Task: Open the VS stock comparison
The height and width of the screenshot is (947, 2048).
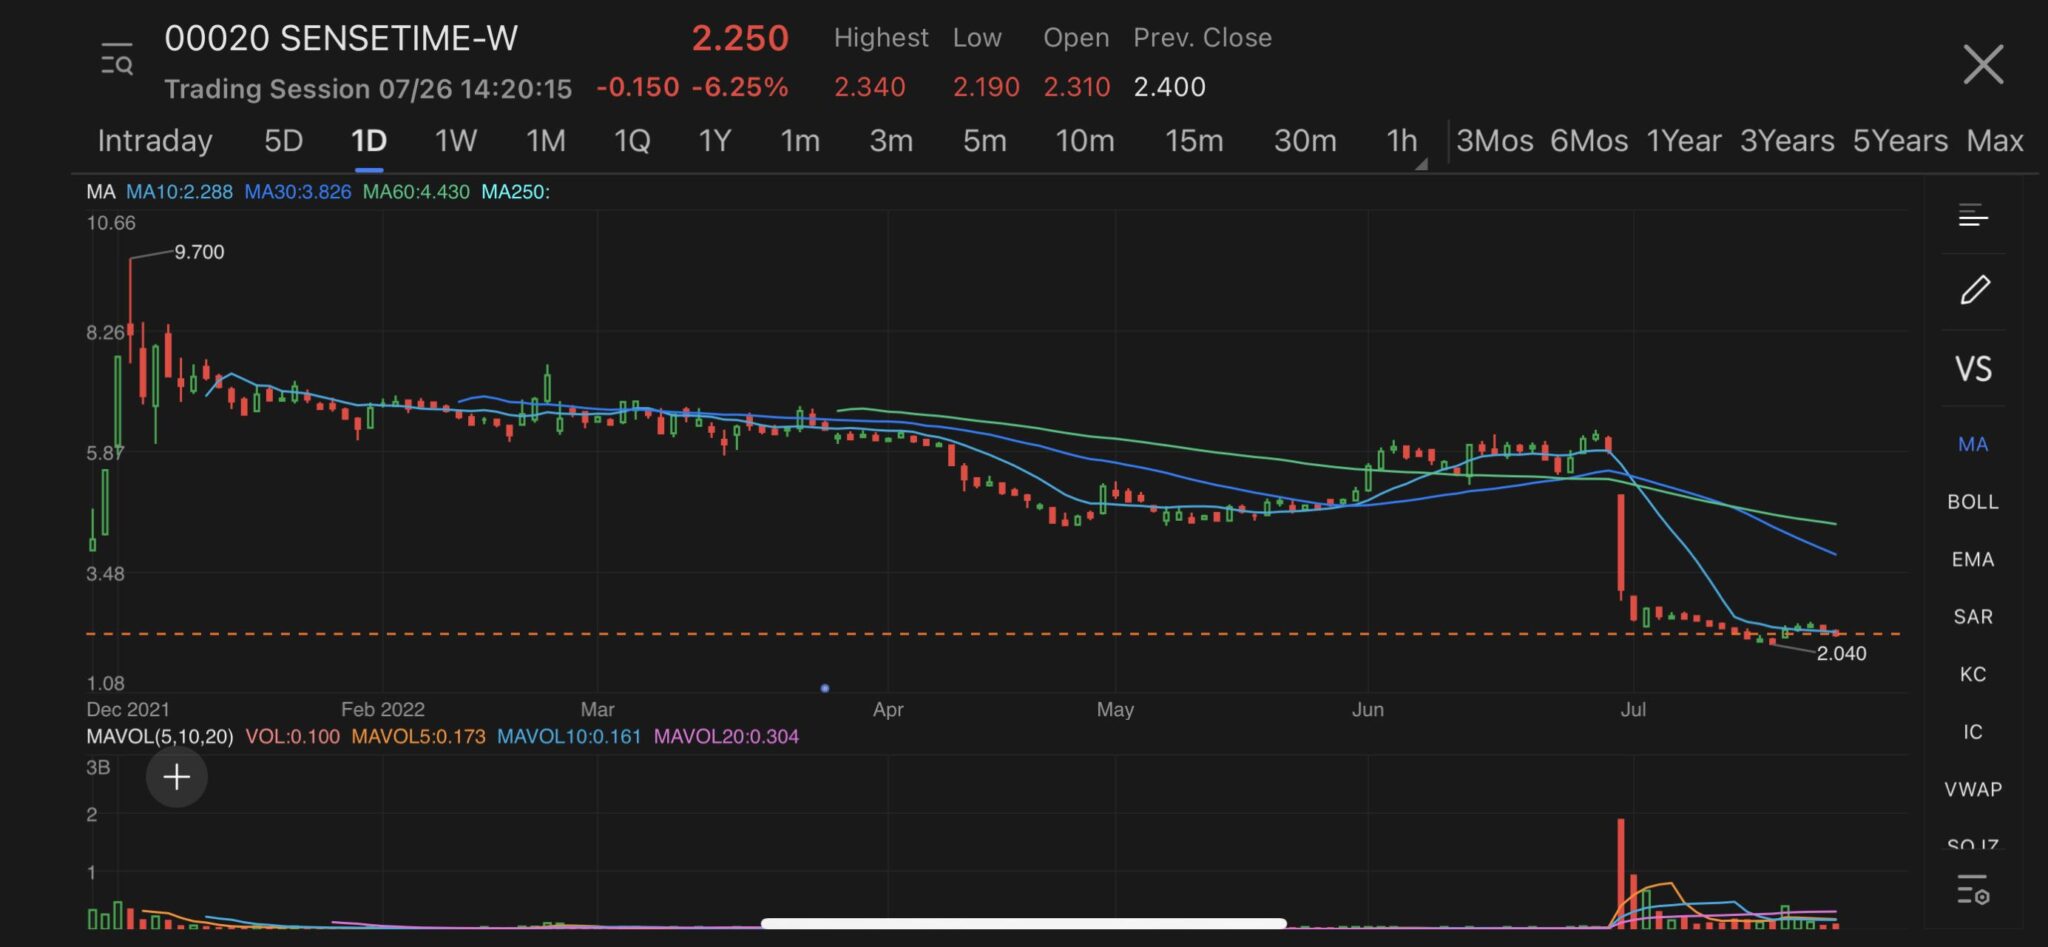Action: pos(1973,369)
